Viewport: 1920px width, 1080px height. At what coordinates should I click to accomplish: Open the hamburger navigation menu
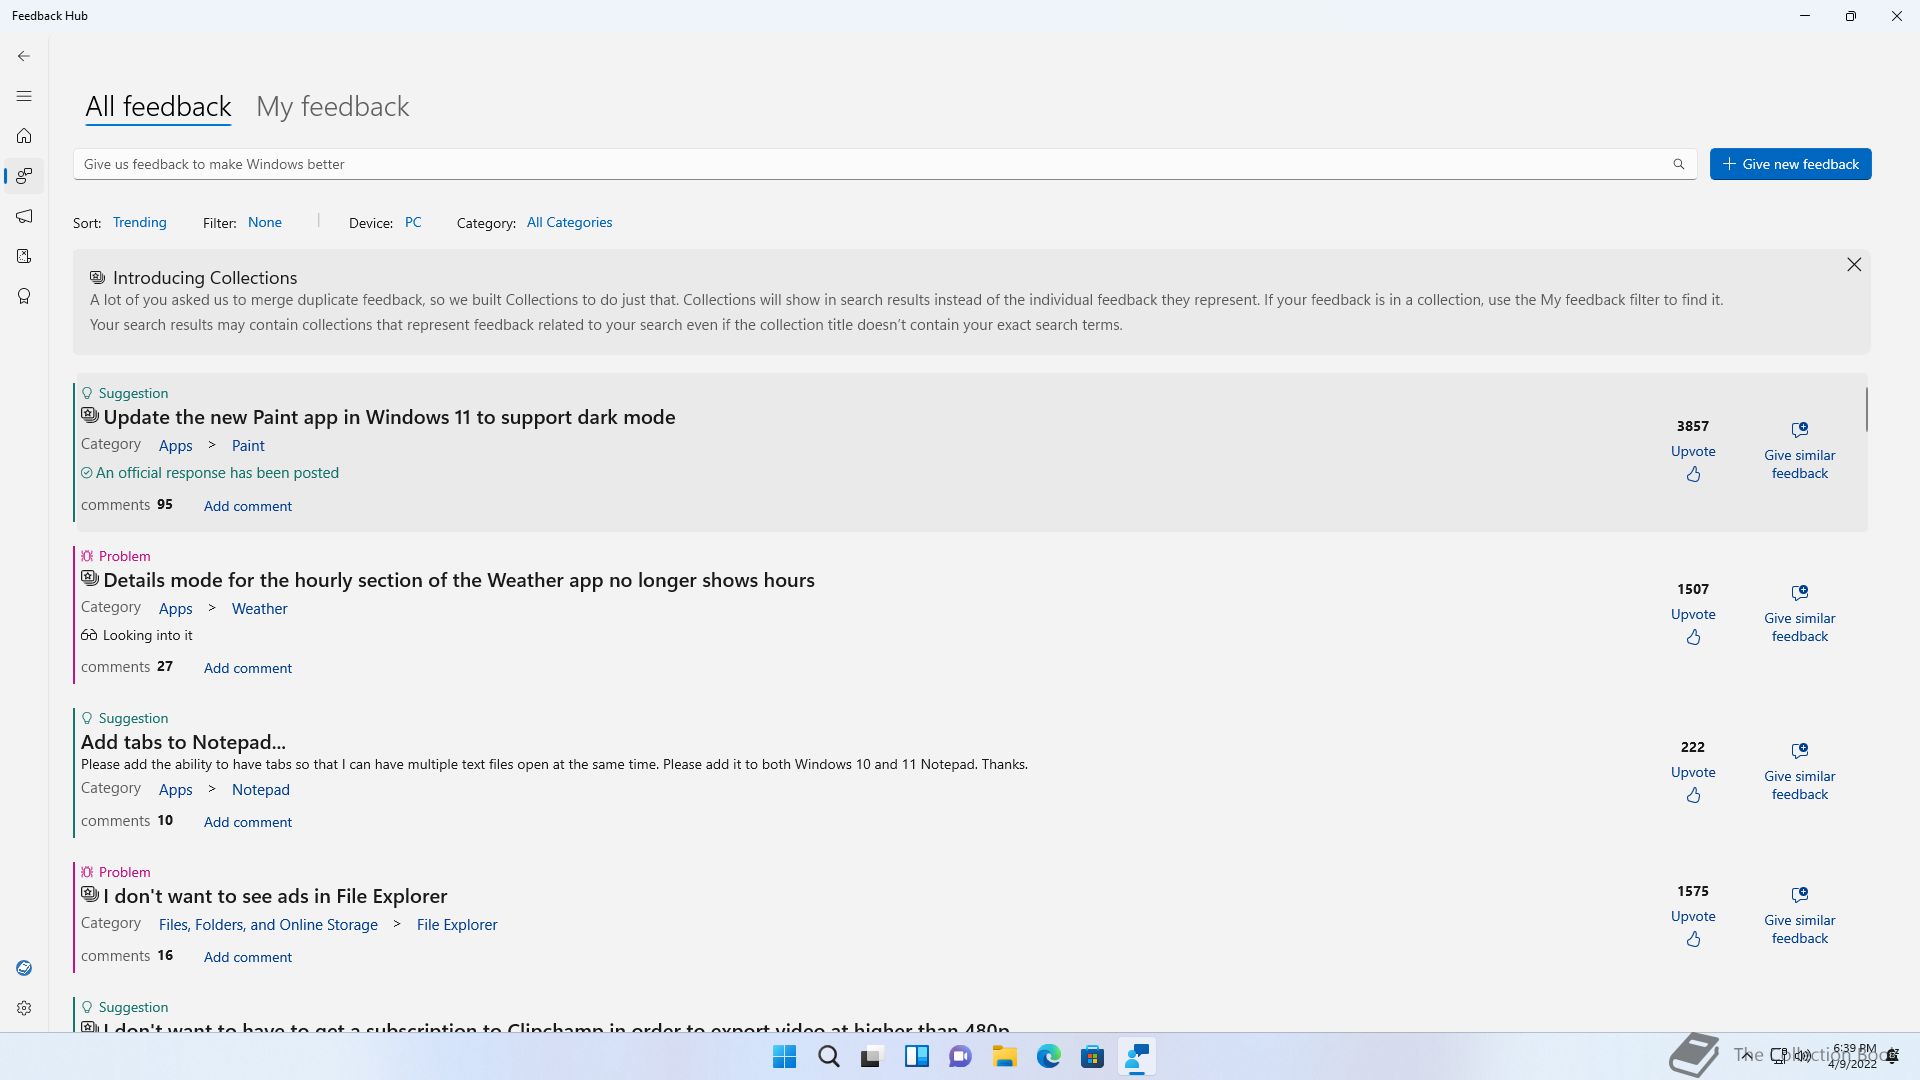(24, 96)
